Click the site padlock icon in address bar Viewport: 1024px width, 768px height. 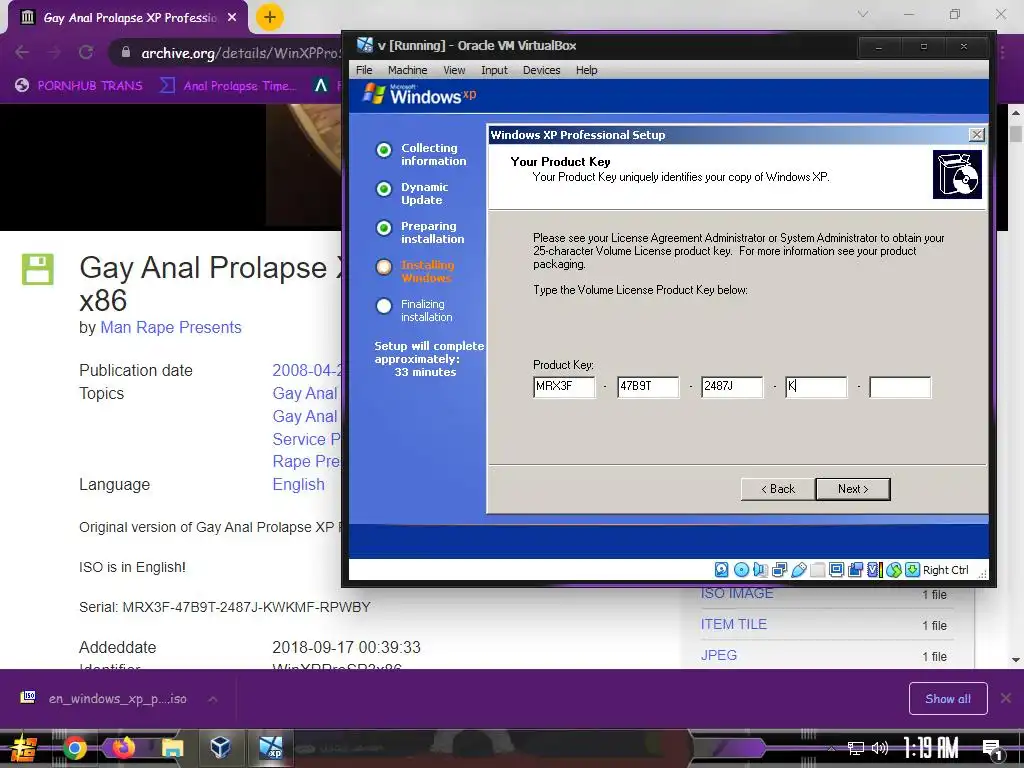click(125, 52)
